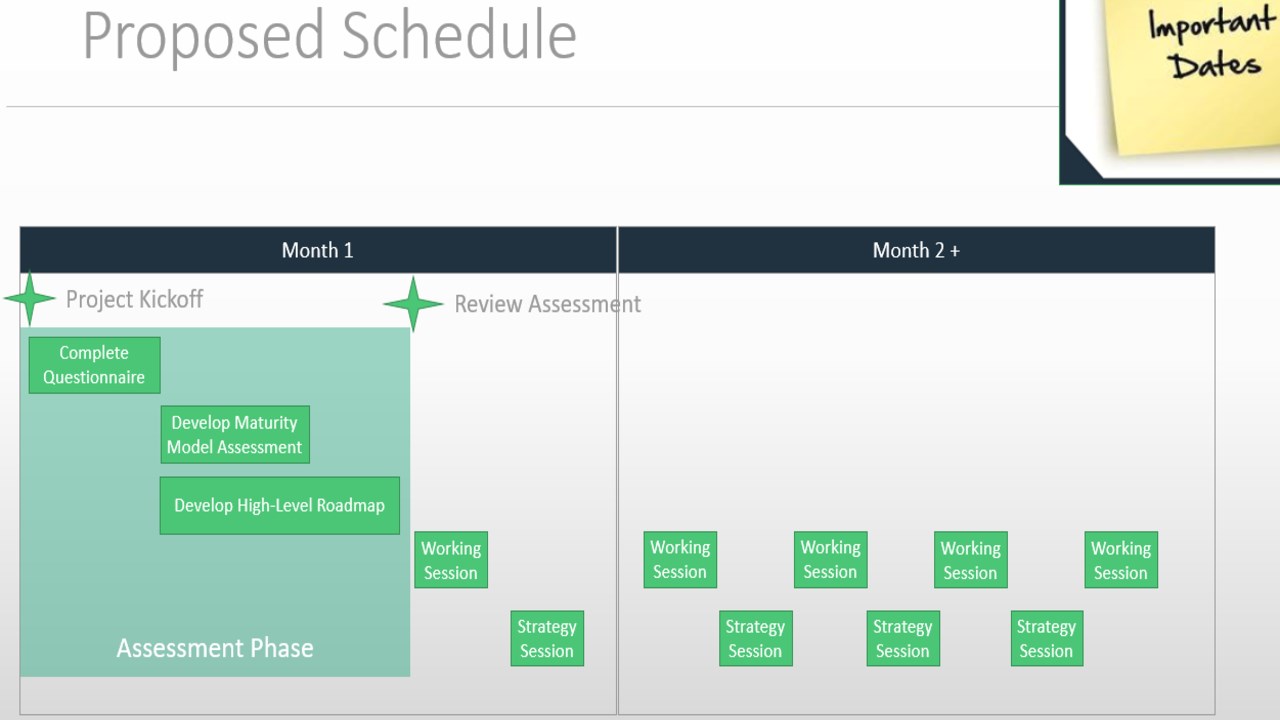Click the Develop High-Level Roadmap box
Image resolution: width=1280 pixels, height=720 pixels.
(x=279, y=506)
